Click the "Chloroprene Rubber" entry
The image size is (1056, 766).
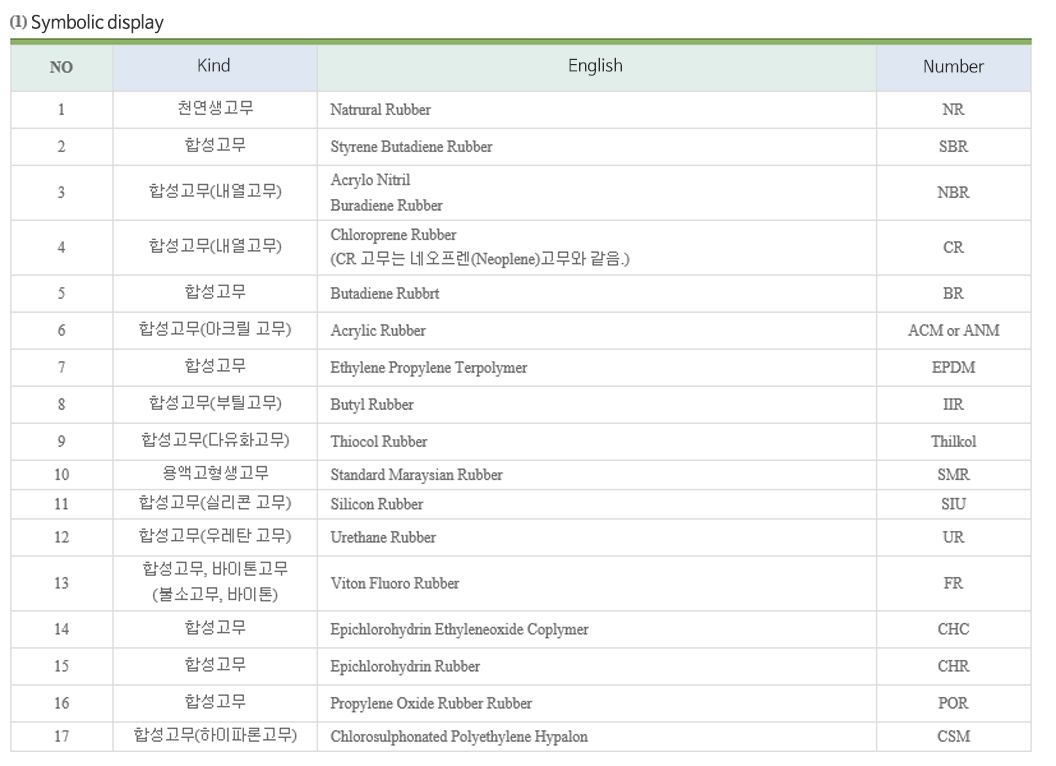click(x=393, y=235)
